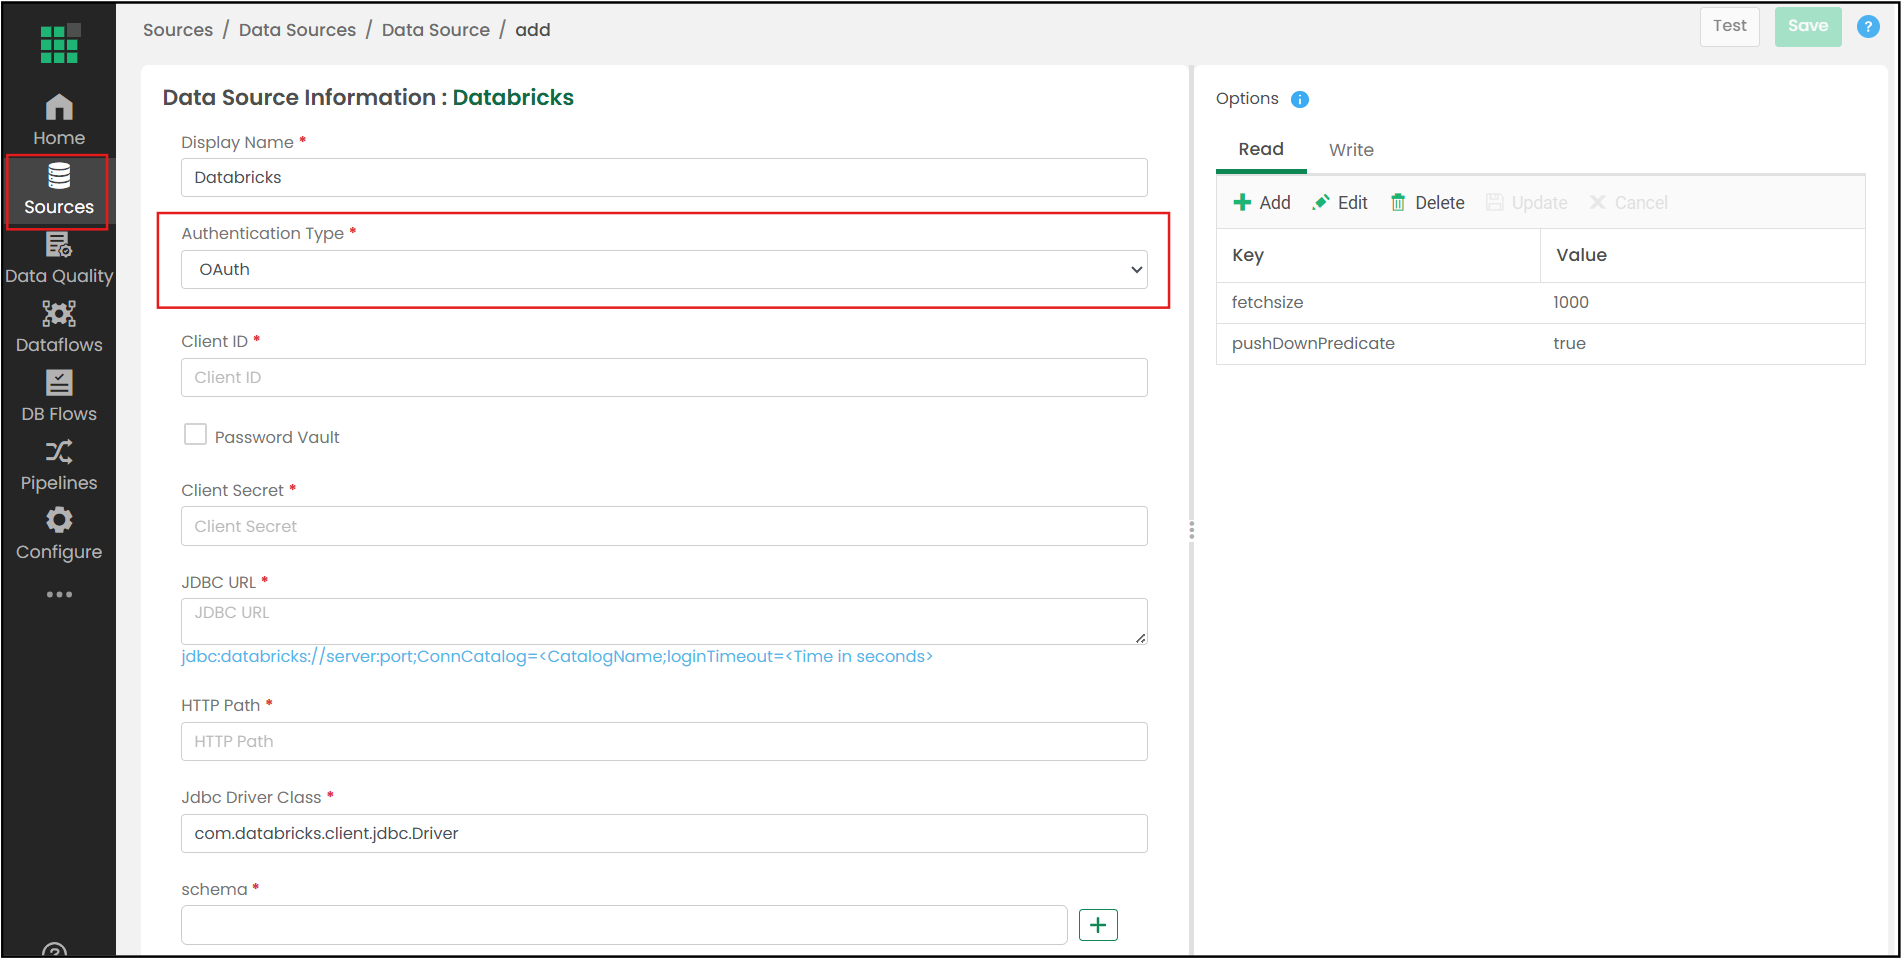
Task: Open Data Quality section
Action: point(59,259)
